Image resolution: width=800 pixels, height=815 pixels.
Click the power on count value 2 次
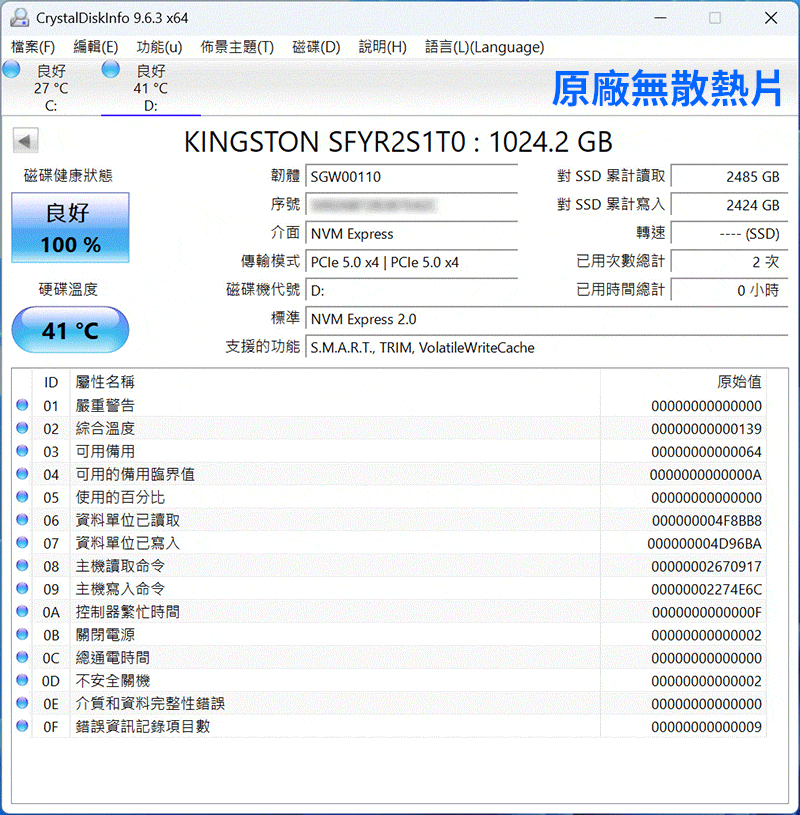[x=729, y=262]
